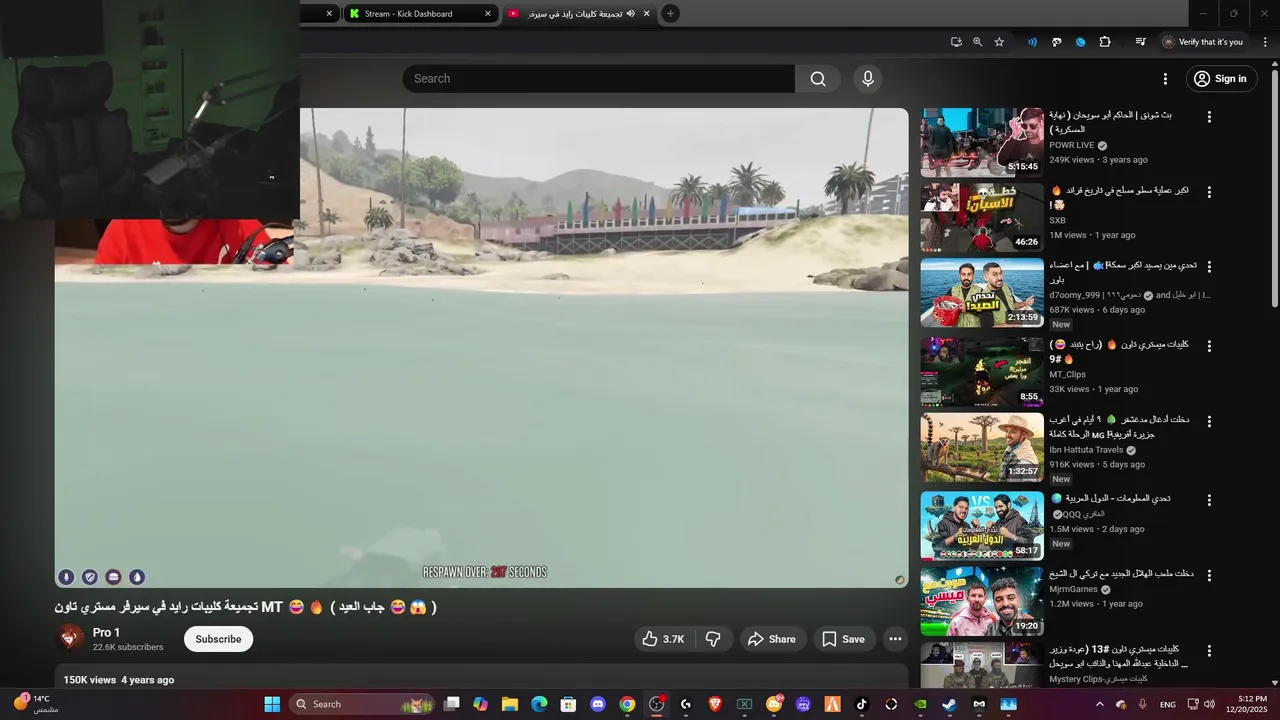Viewport: 1280px width, 720px height.
Task: Open the Pro 1 channel avatar
Action: coord(70,638)
